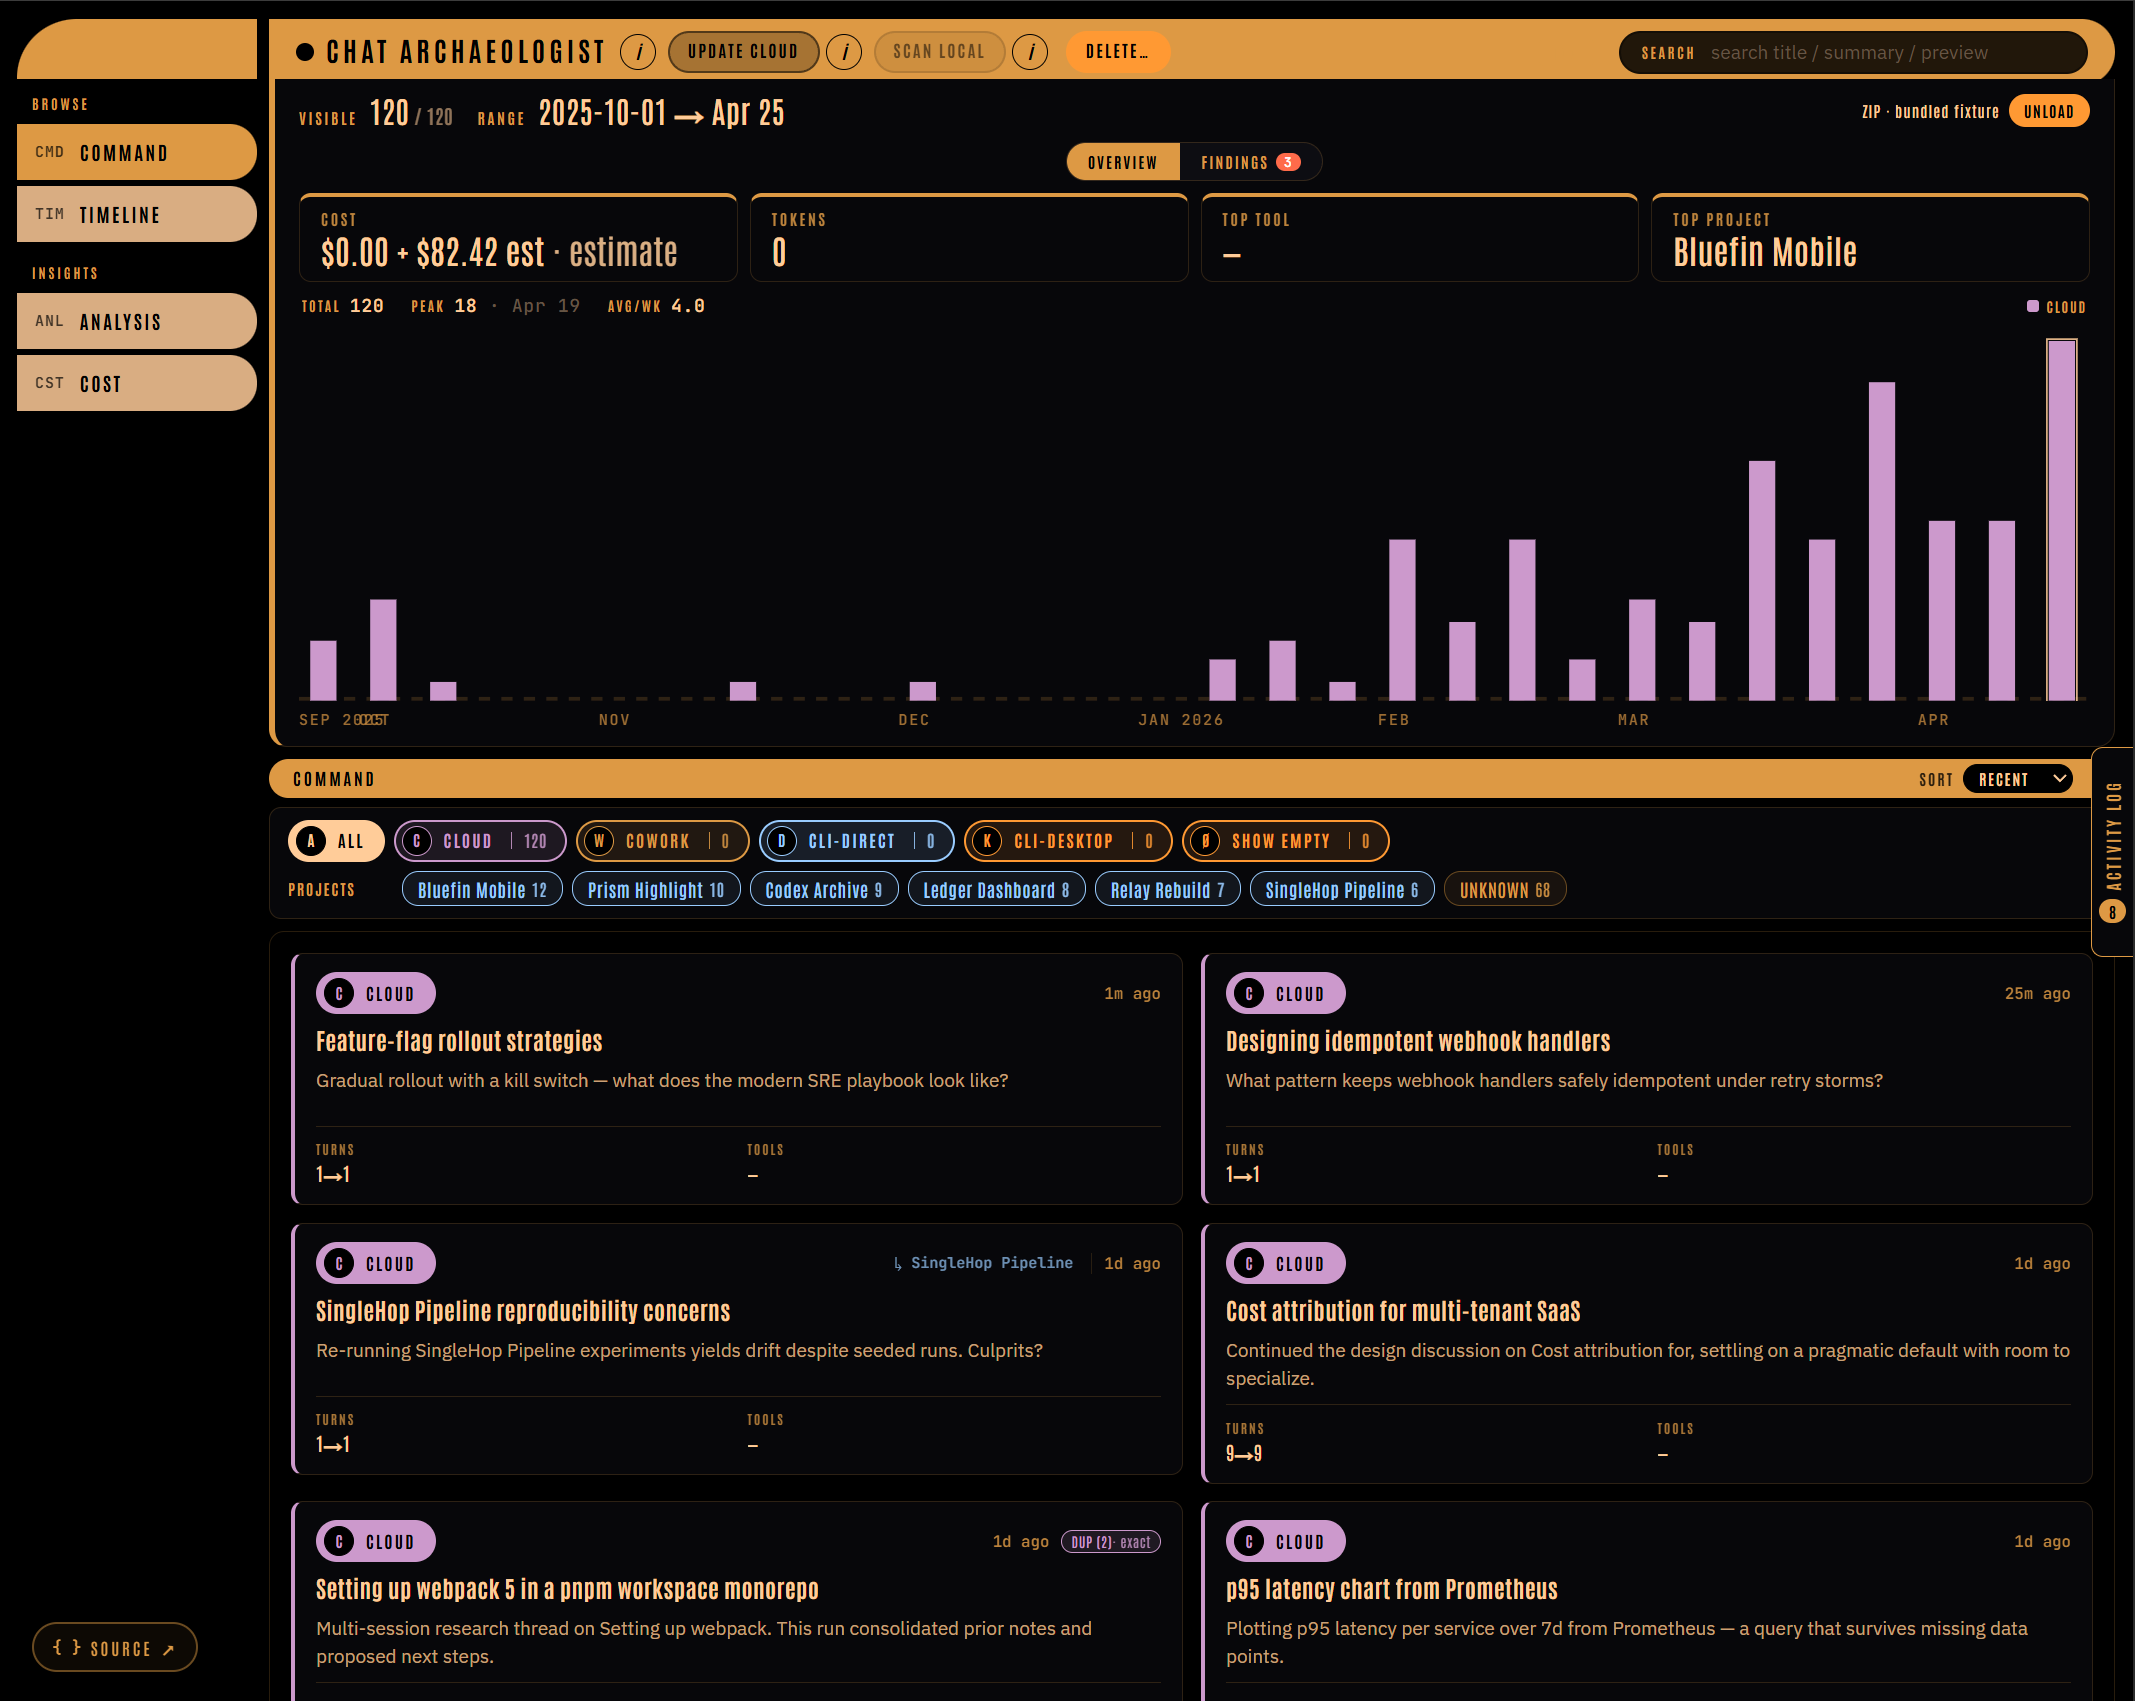Screen dimensions: 2135x1701
Task: Click Cloud badge on SingleHop reproducibility card
Action: point(376,1263)
